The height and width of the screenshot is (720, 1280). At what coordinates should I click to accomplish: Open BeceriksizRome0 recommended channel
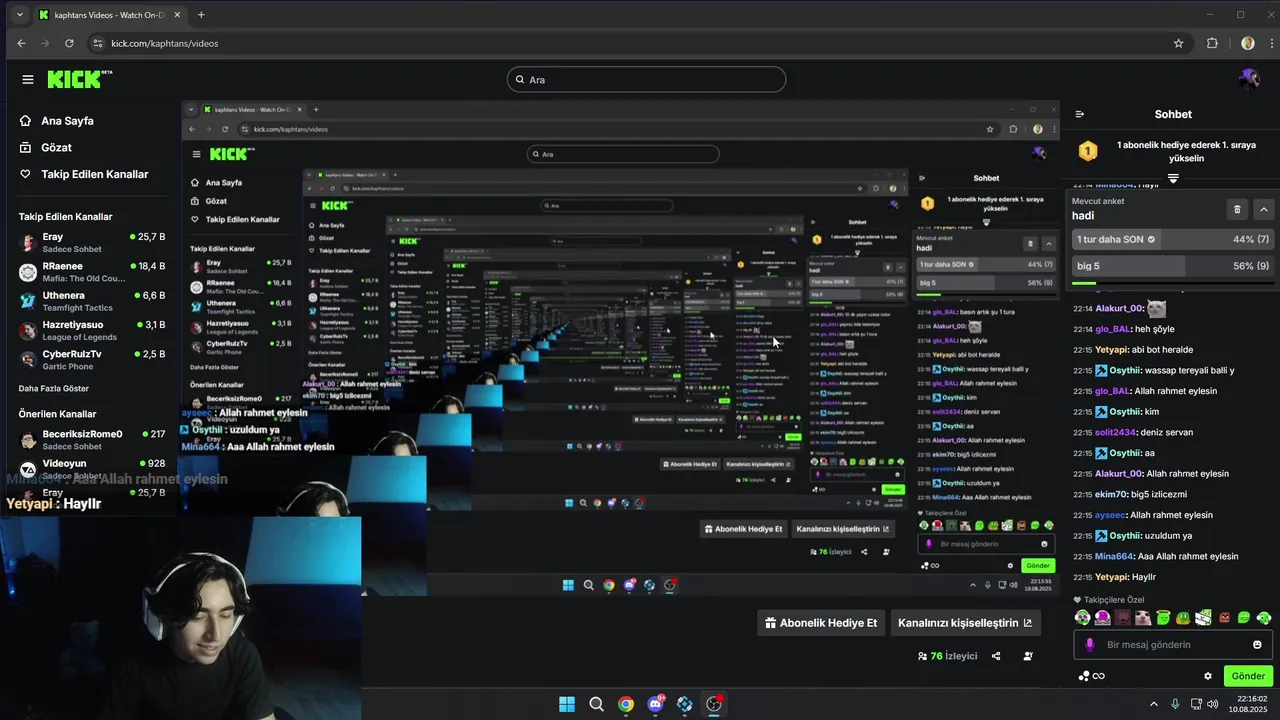click(92, 440)
